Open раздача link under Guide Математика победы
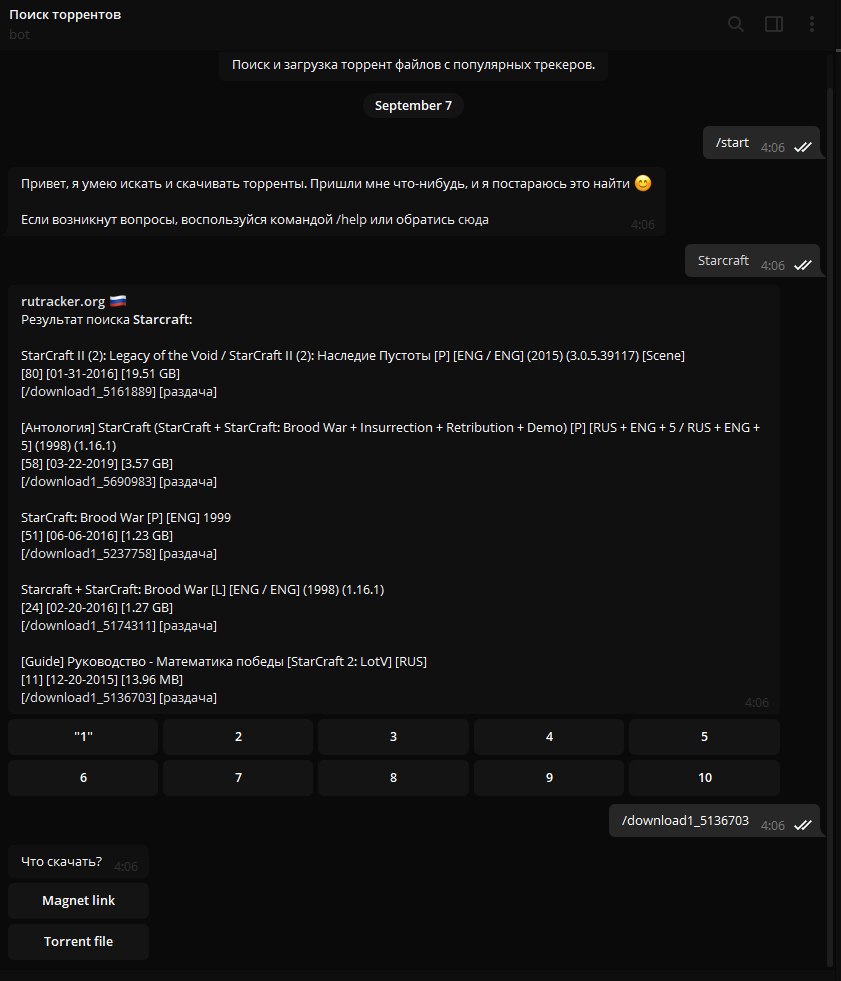This screenshot has width=841, height=981. click(188, 698)
